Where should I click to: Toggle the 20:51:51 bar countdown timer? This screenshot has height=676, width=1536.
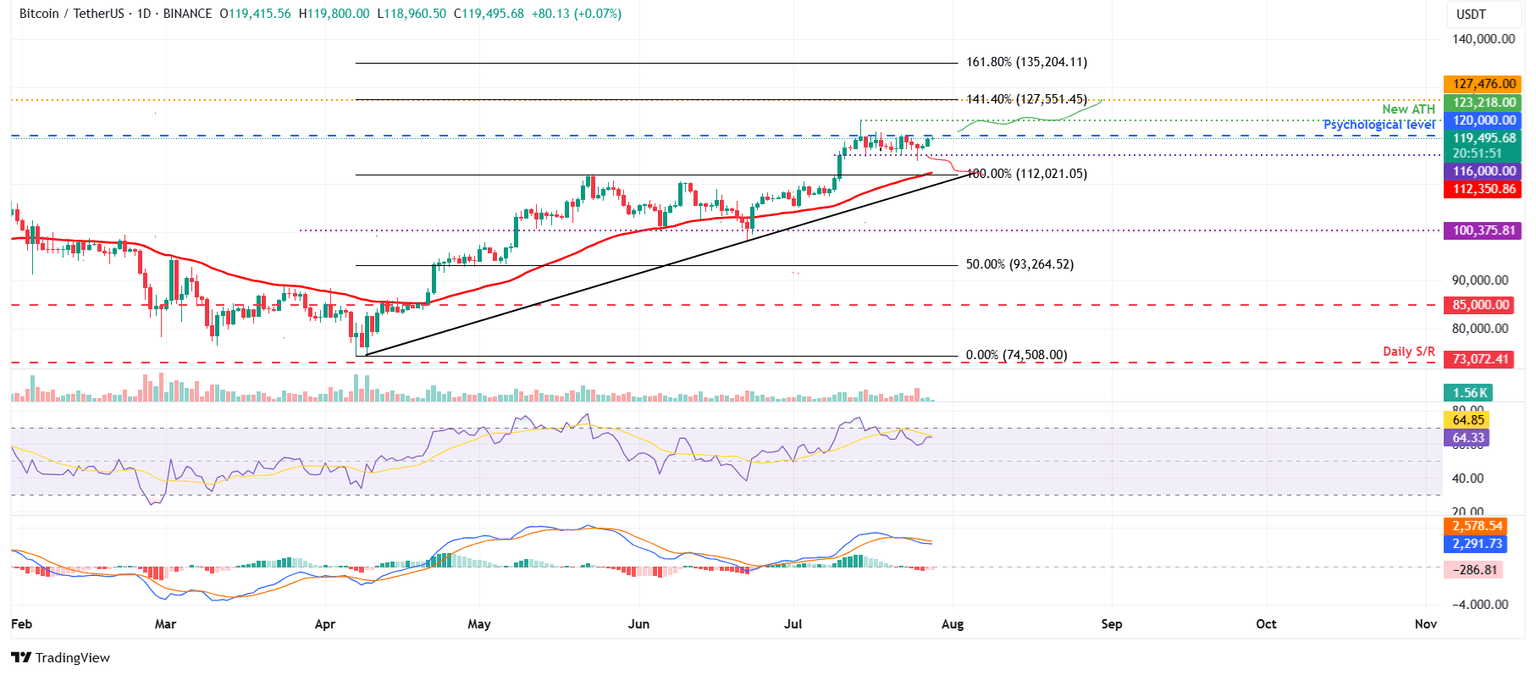tap(1481, 155)
